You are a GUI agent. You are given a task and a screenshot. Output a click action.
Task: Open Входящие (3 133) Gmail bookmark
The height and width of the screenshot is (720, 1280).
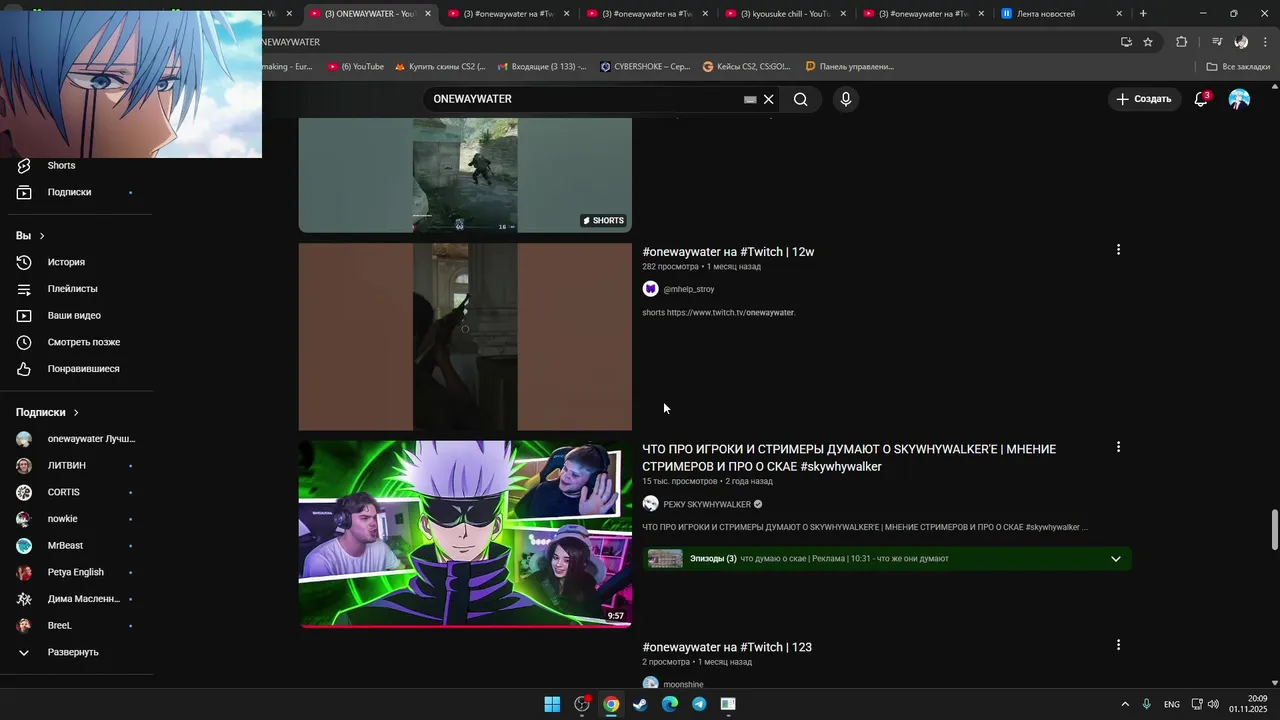pyautogui.click(x=542, y=67)
